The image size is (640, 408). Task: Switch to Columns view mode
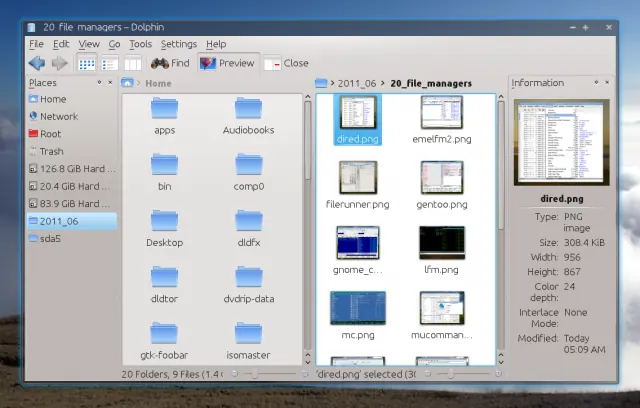tap(133, 64)
